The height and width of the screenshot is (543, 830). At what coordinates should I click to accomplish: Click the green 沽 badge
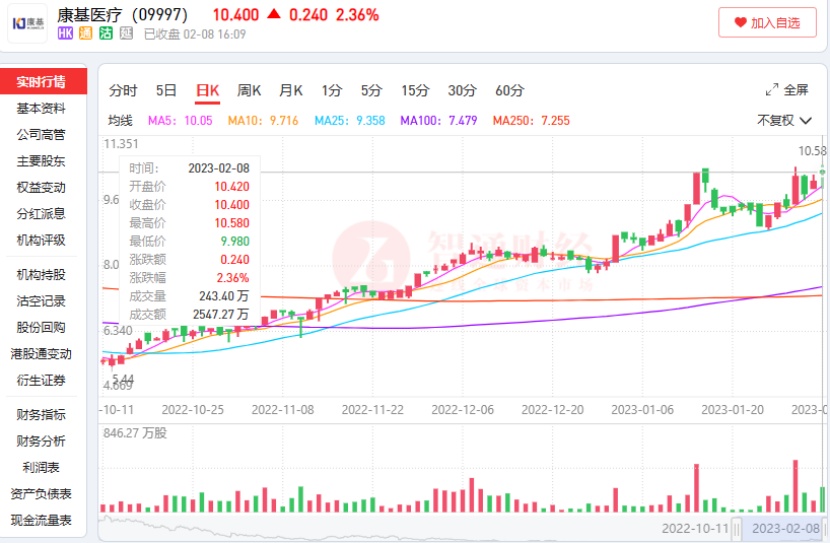click(x=106, y=33)
